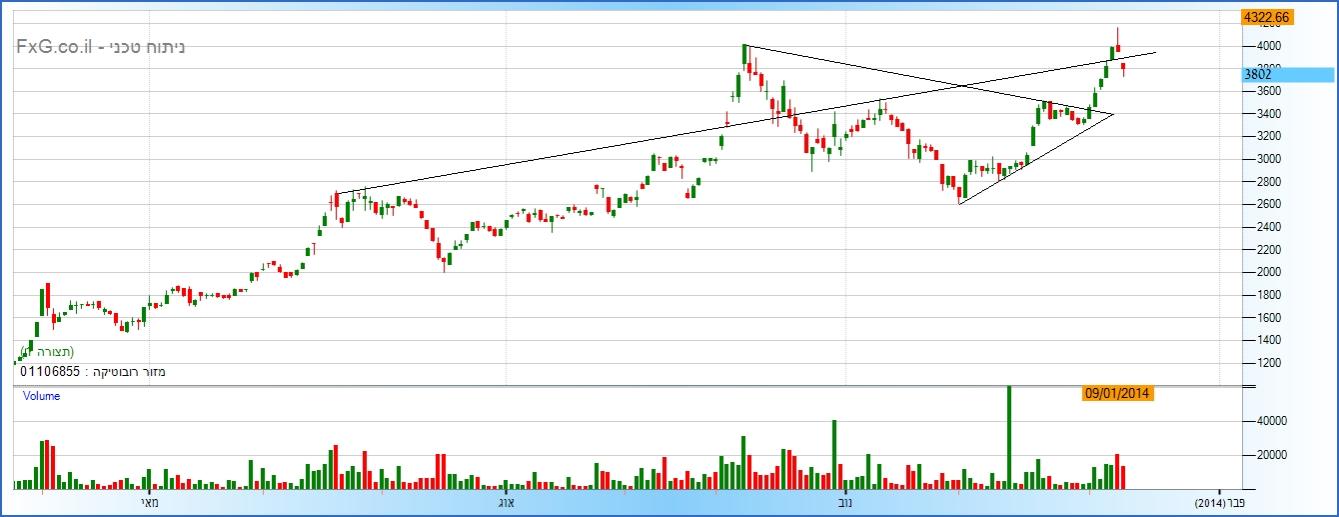Viewport: 1339px width, 517px height.
Task: Select the נוב month label on time axis
Action: click(845, 503)
